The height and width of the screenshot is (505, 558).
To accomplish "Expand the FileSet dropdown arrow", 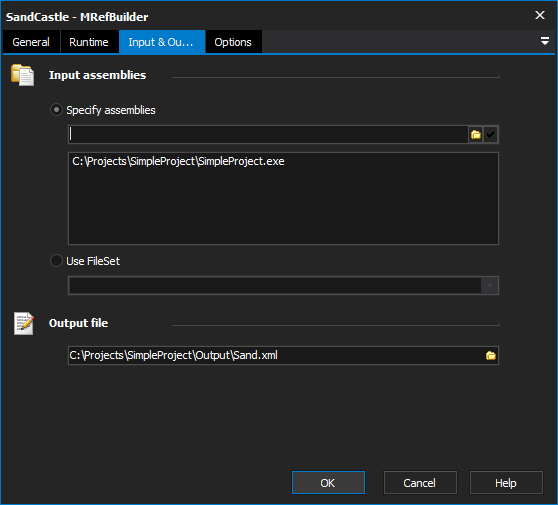I will pos(490,285).
